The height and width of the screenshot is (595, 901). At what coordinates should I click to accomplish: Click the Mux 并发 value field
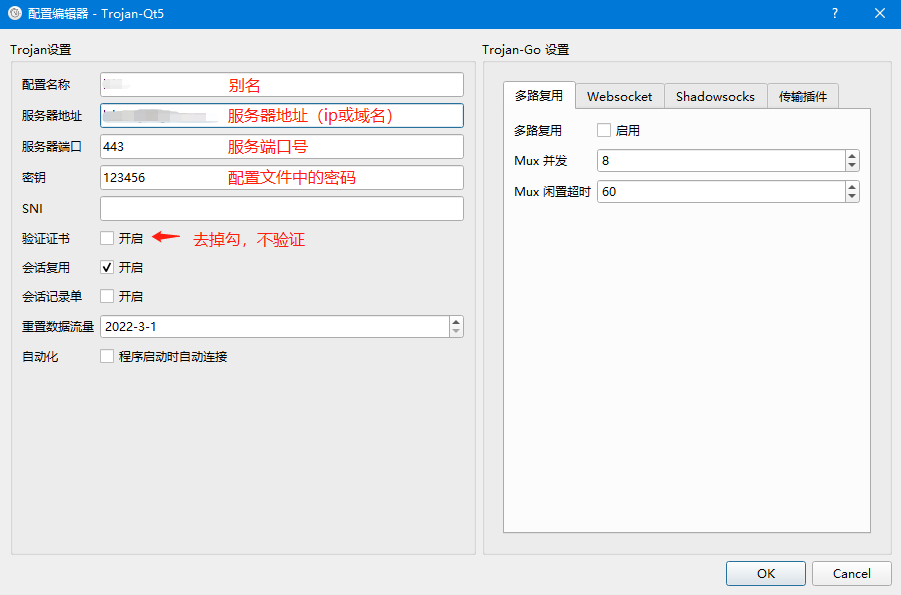tap(721, 160)
